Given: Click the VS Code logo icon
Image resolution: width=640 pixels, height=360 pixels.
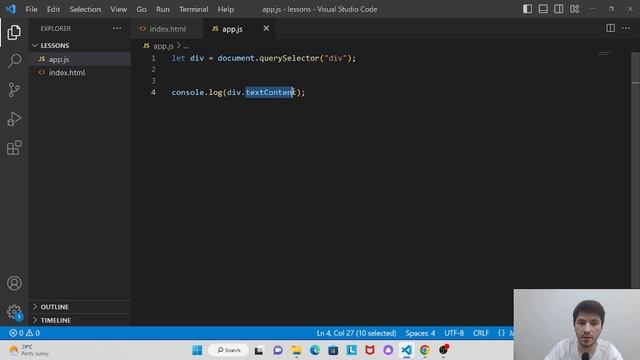Looking at the screenshot, I should 11,9.
